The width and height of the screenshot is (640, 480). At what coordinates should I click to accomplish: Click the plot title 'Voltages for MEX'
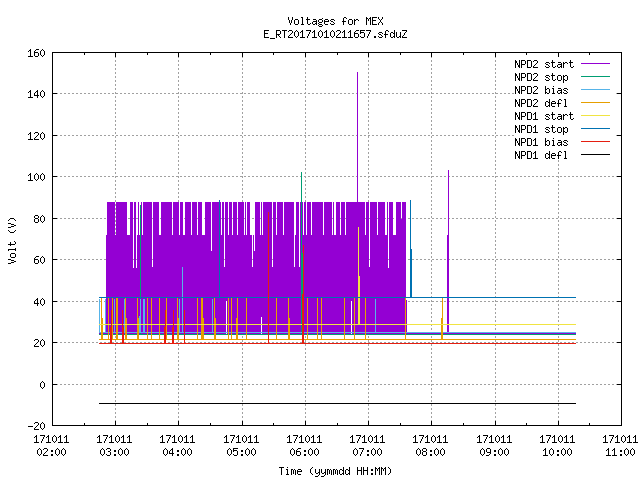(x=335, y=21)
